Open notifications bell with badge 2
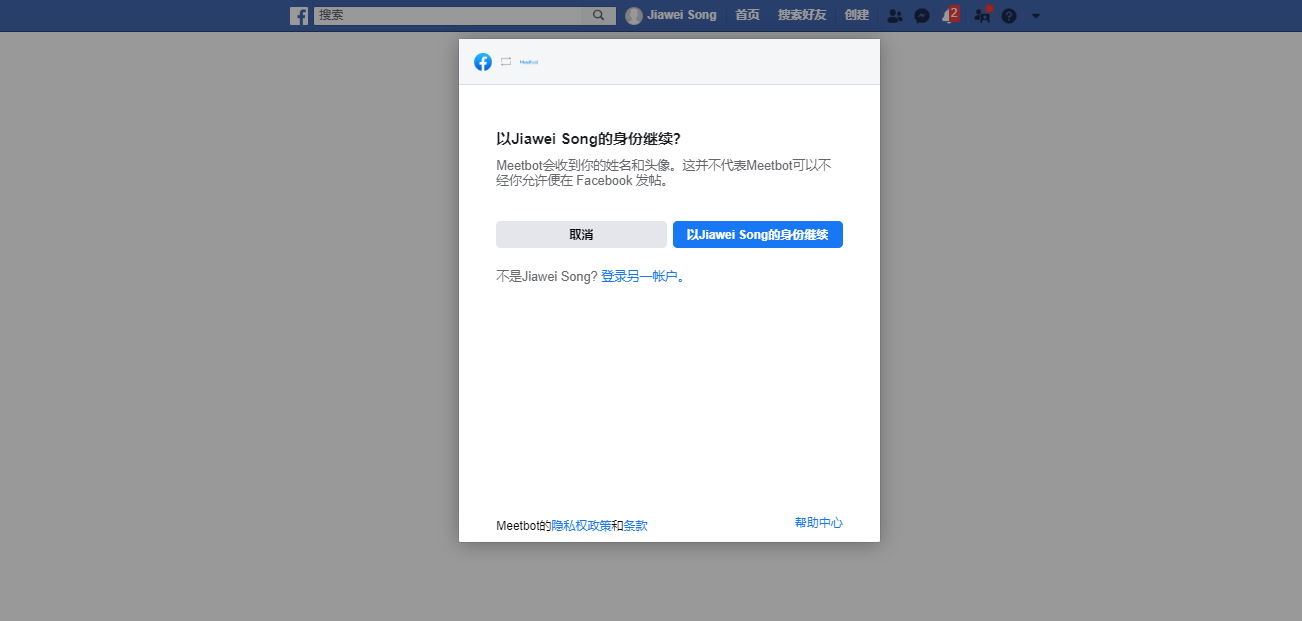Image resolution: width=1302 pixels, height=621 pixels. pos(950,15)
